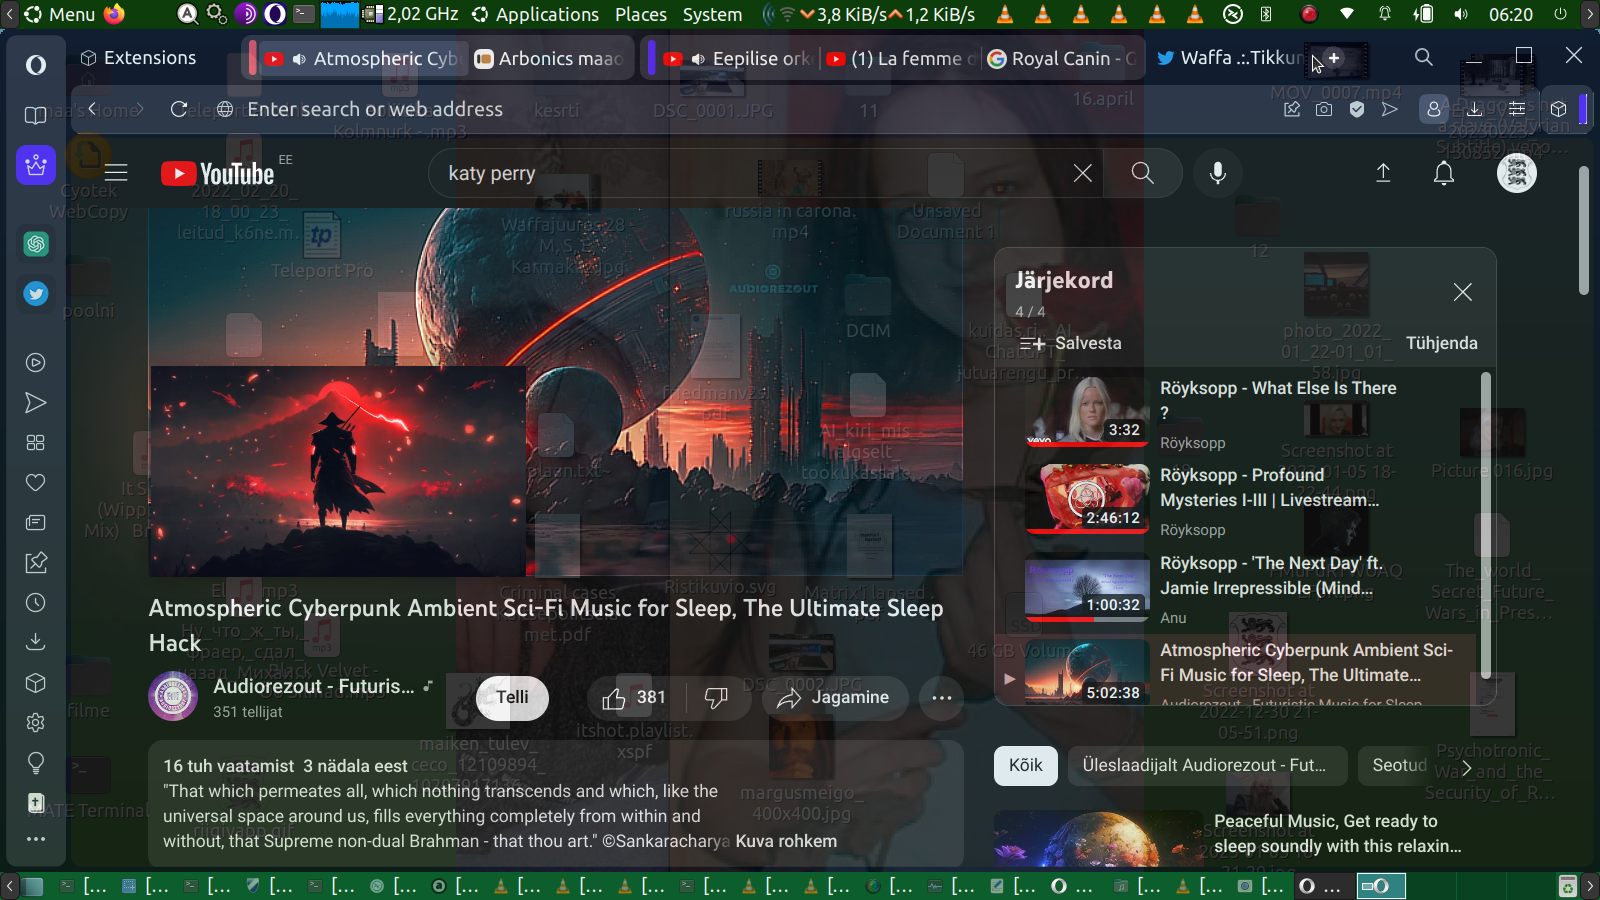Open the lightbulb tips icon in sidebar
This screenshot has width=1600, height=900.
[x=36, y=763]
